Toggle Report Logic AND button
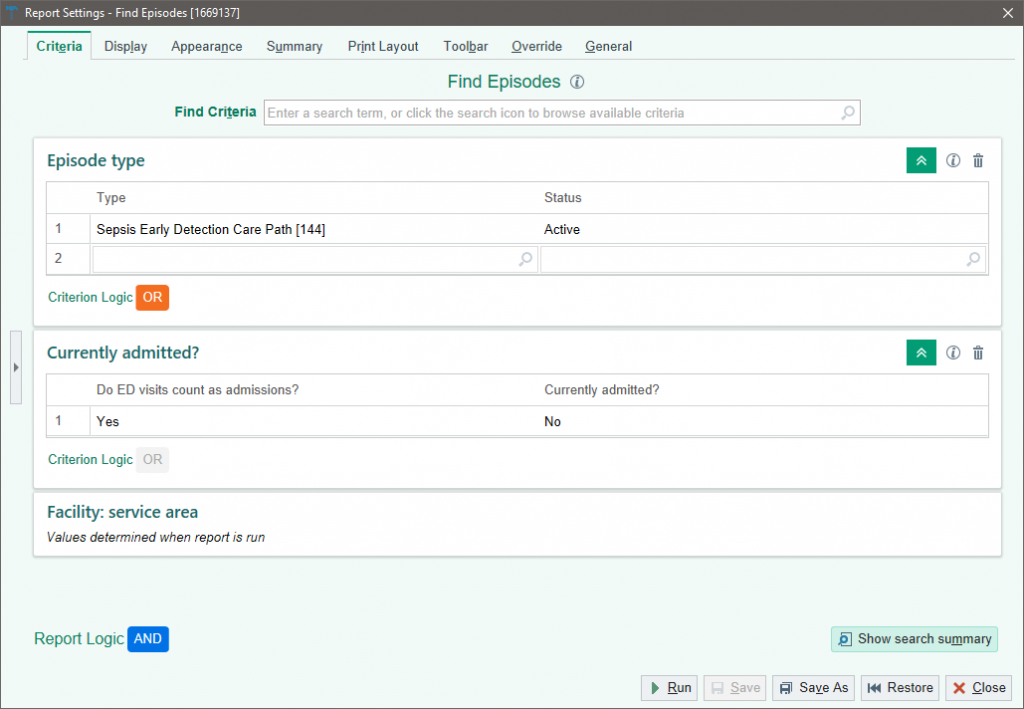 pyautogui.click(x=148, y=639)
